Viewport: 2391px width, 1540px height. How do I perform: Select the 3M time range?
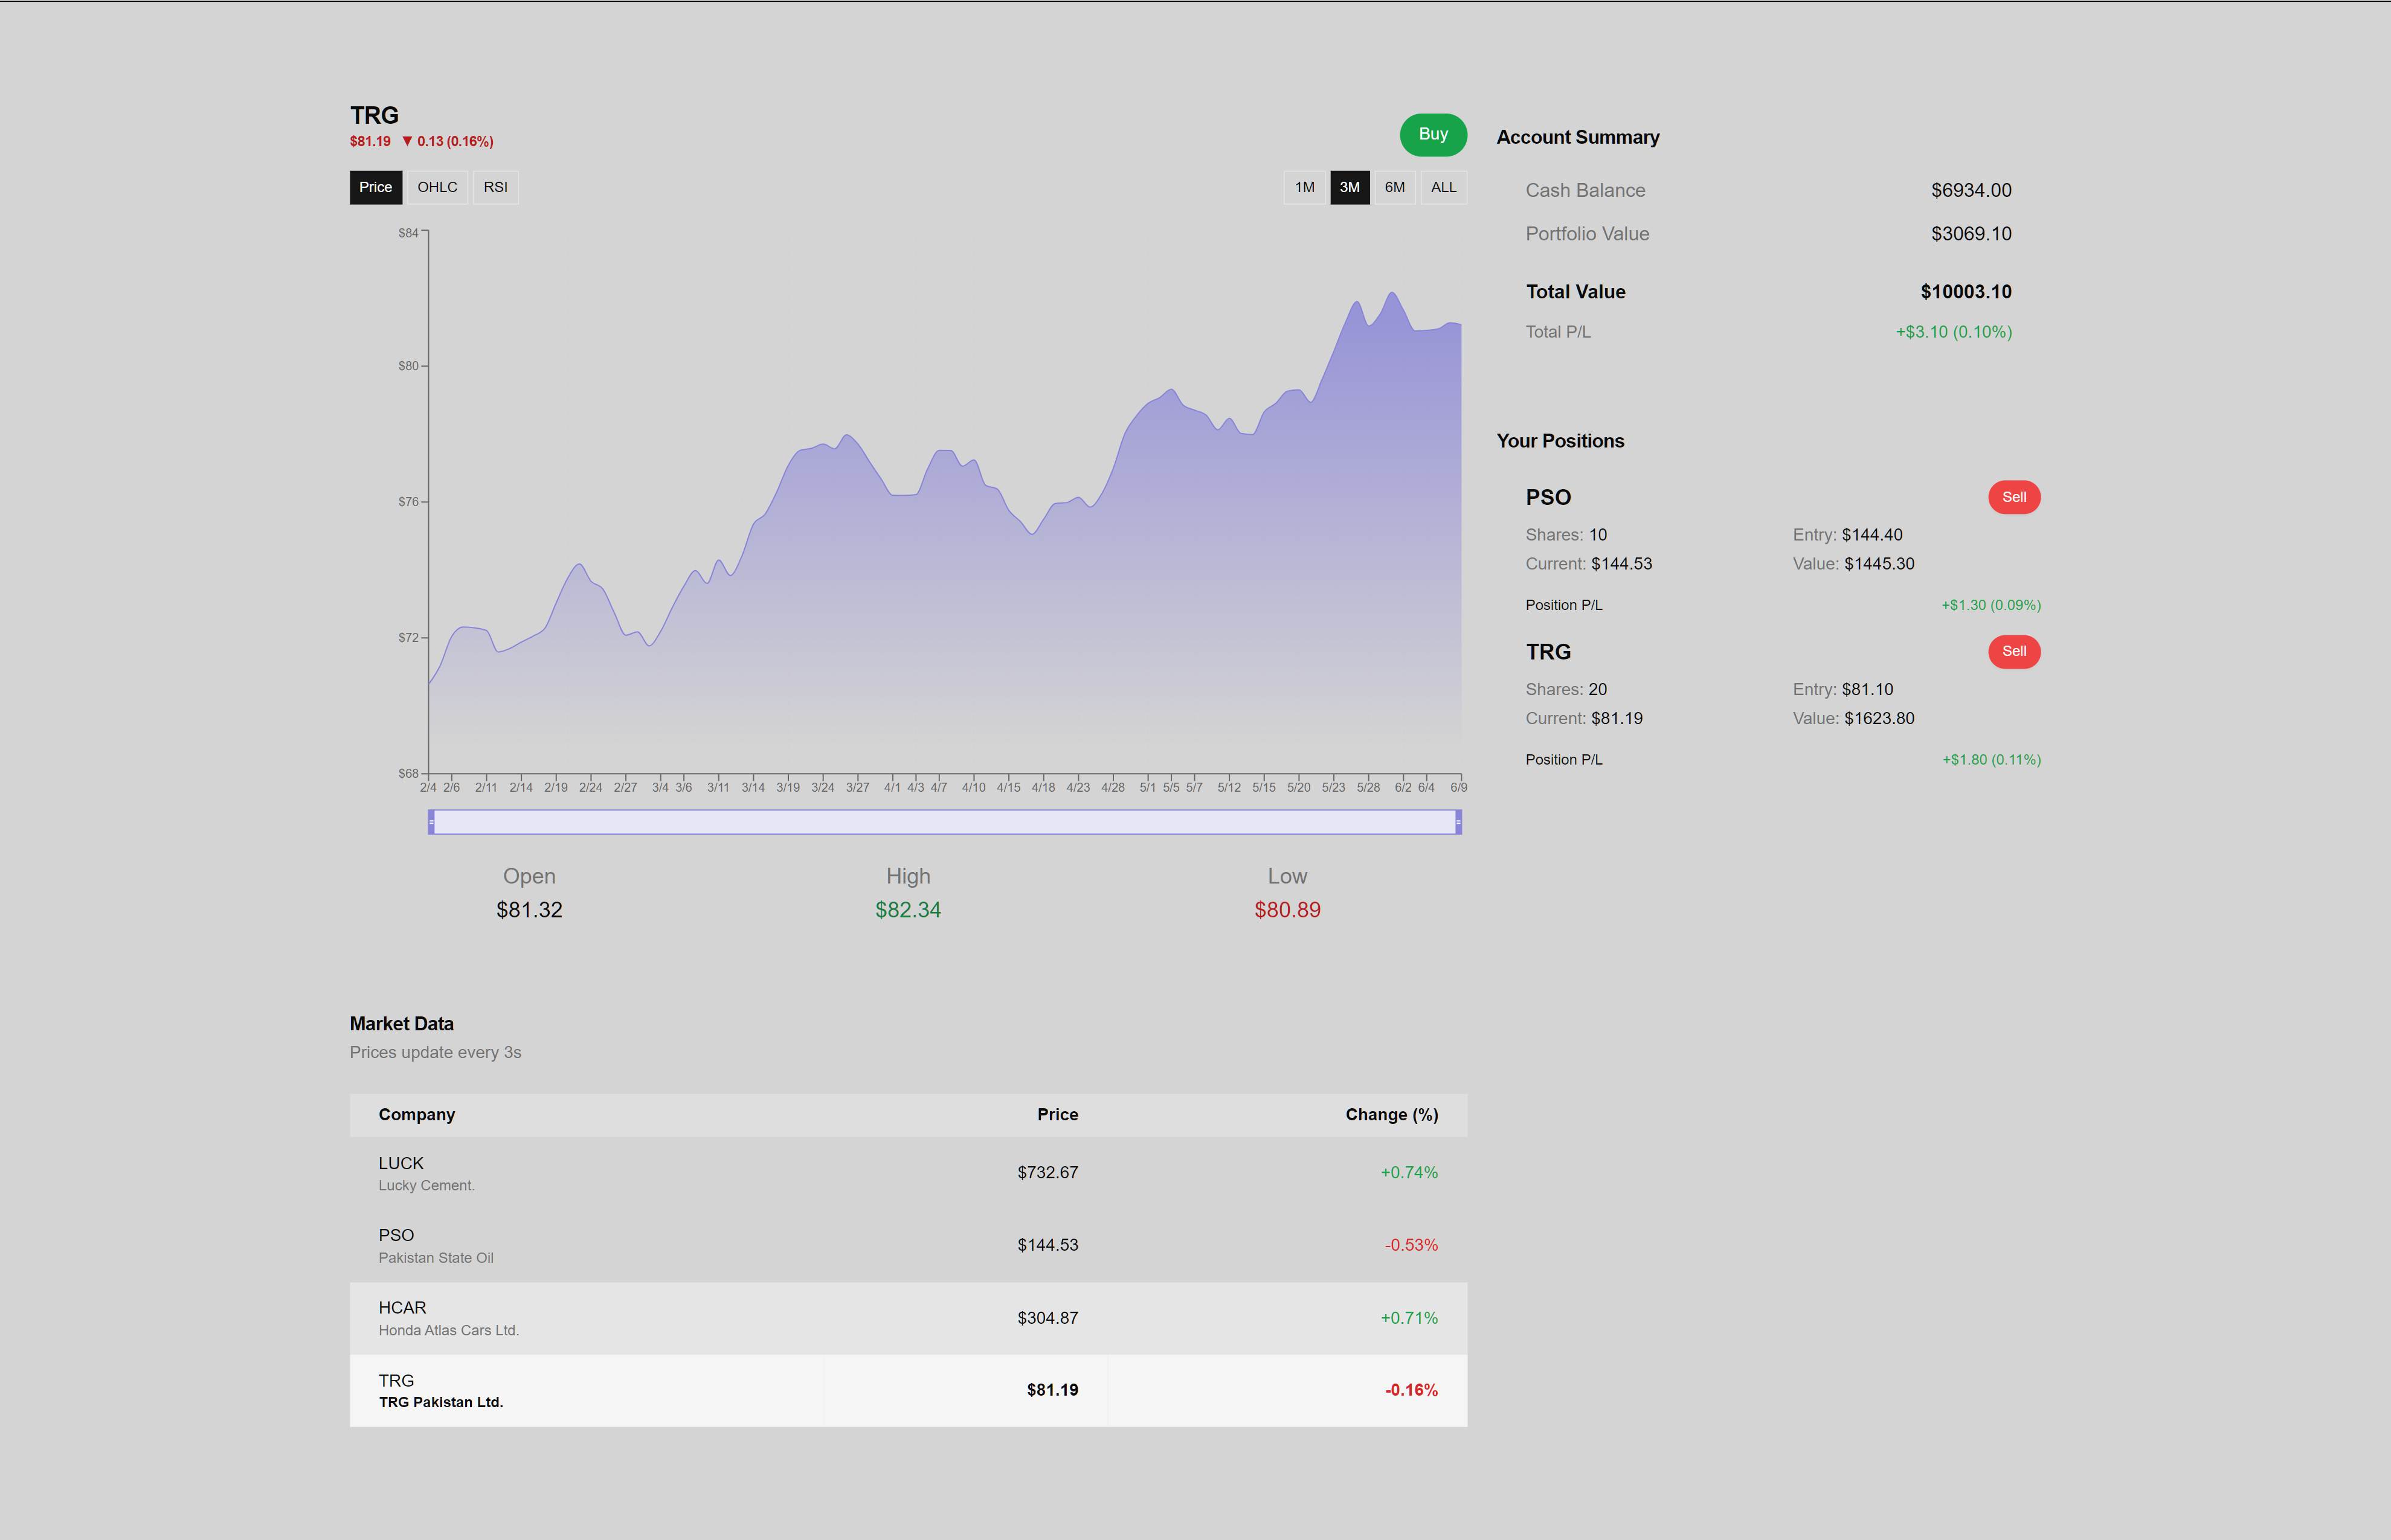[x=1349, y=187]
